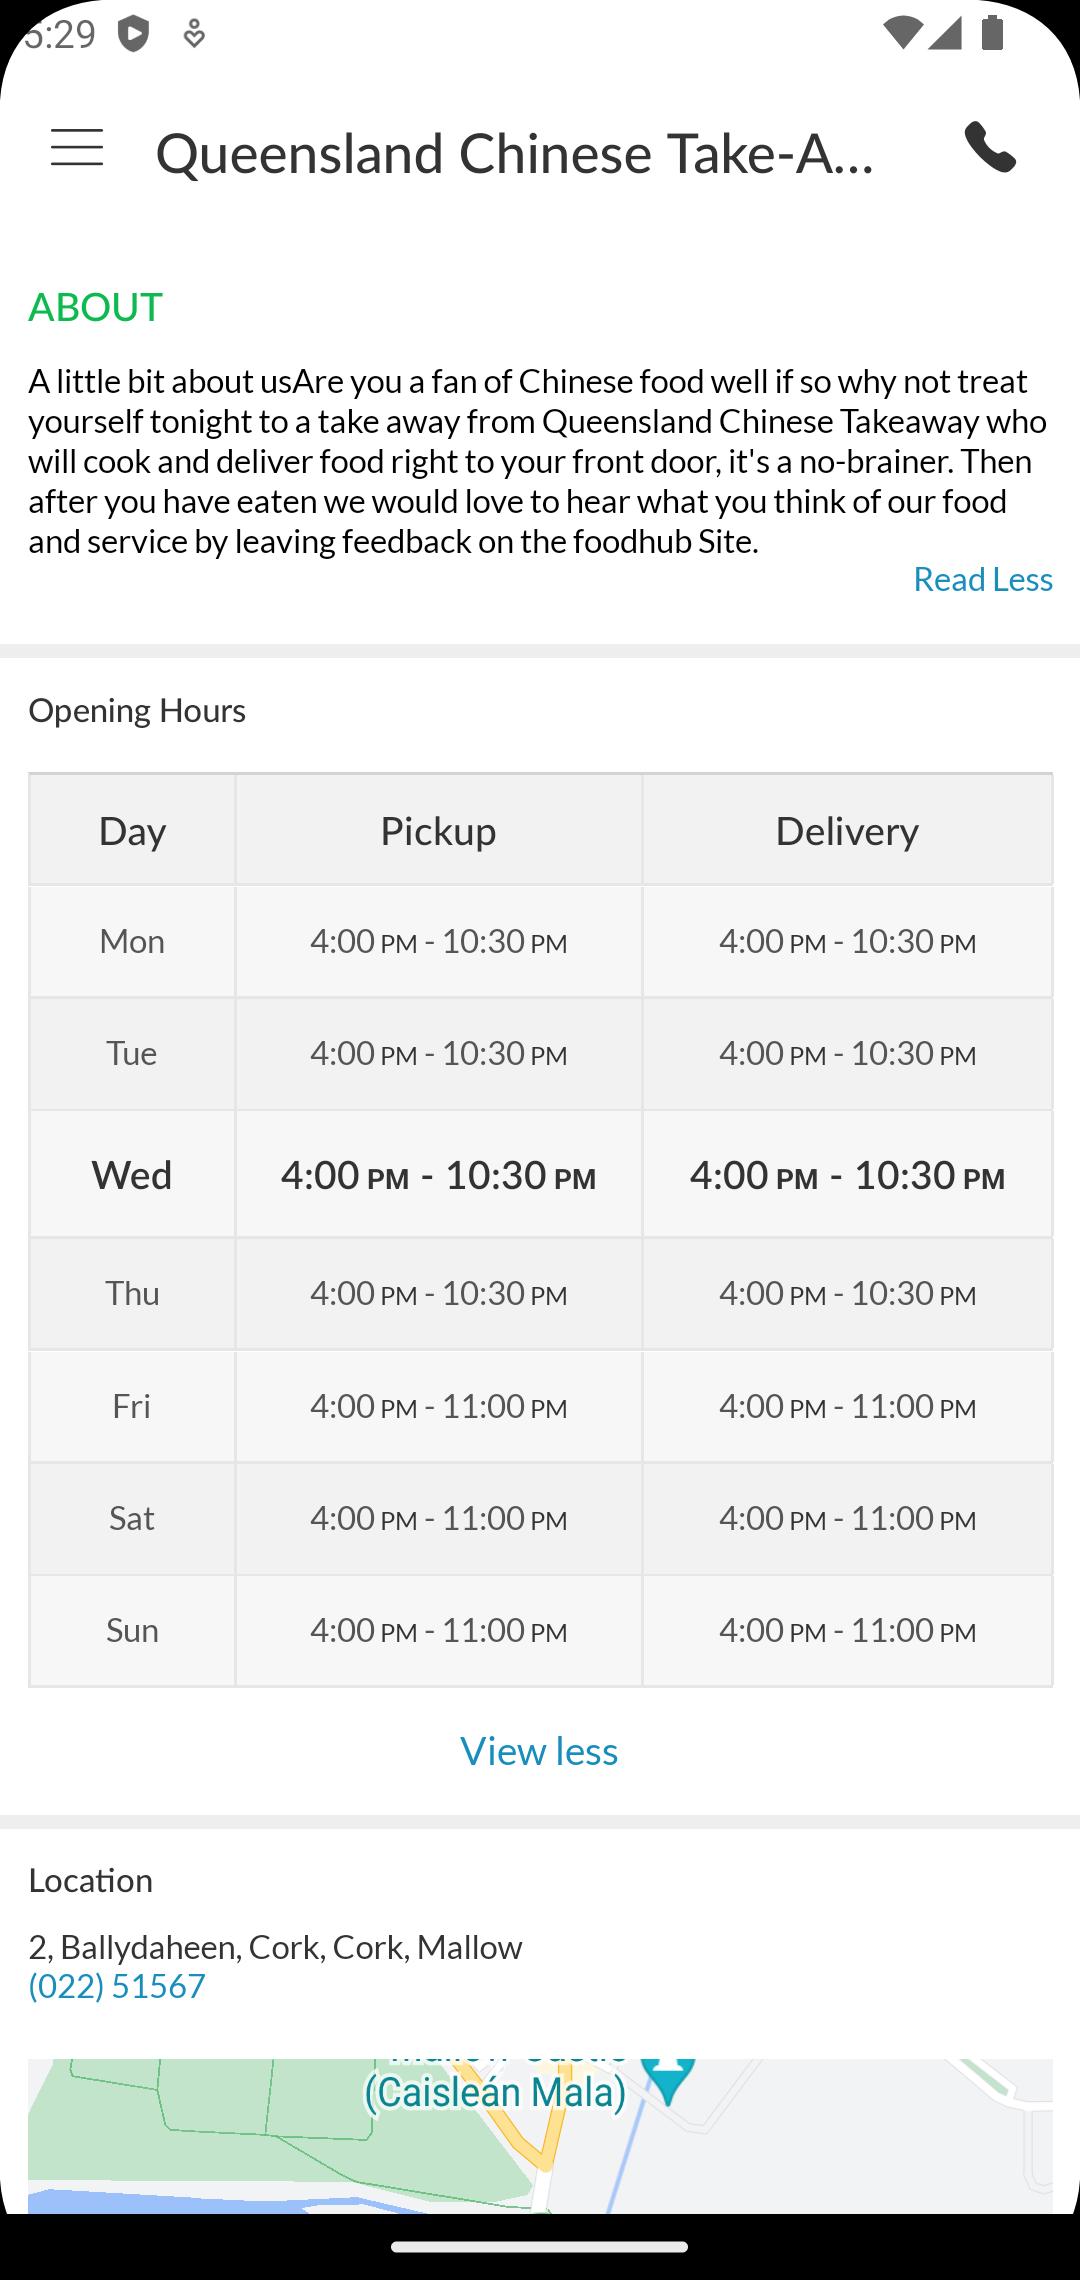Tap the phone call icon

[x=990, y=148]
